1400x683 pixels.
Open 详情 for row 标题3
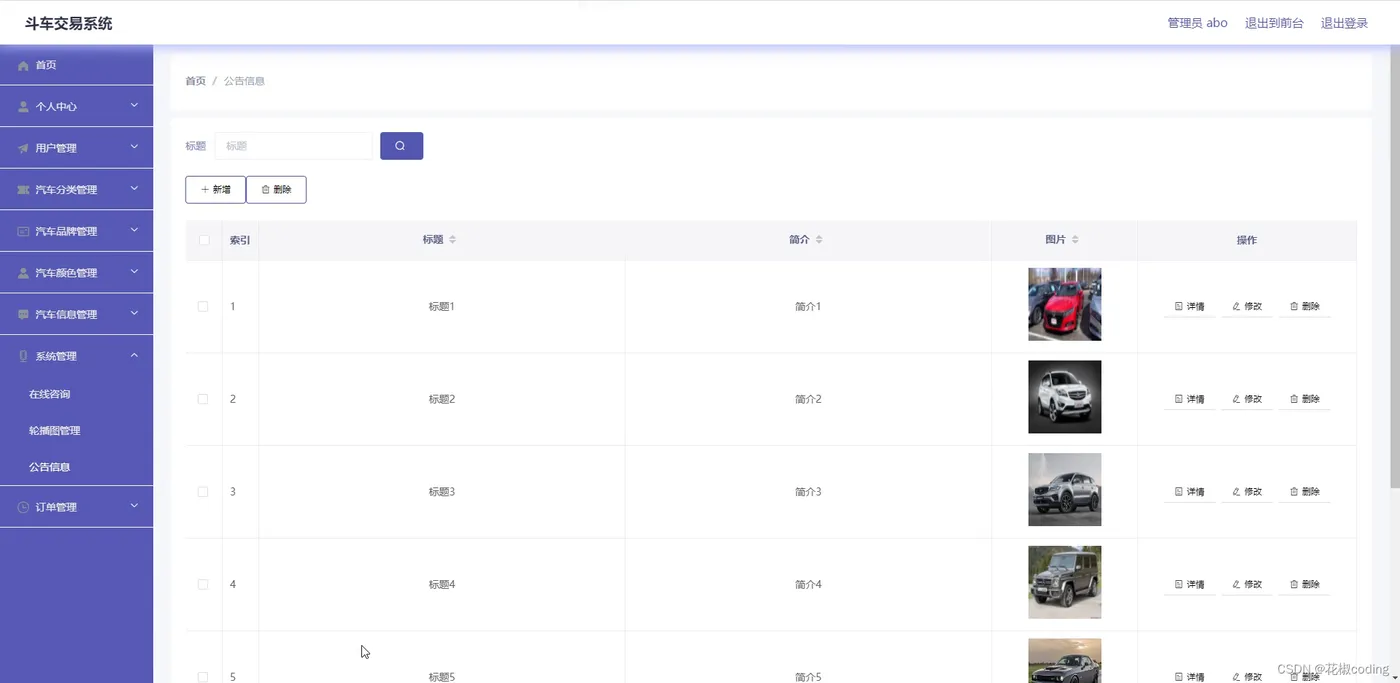click(1190, 492)
